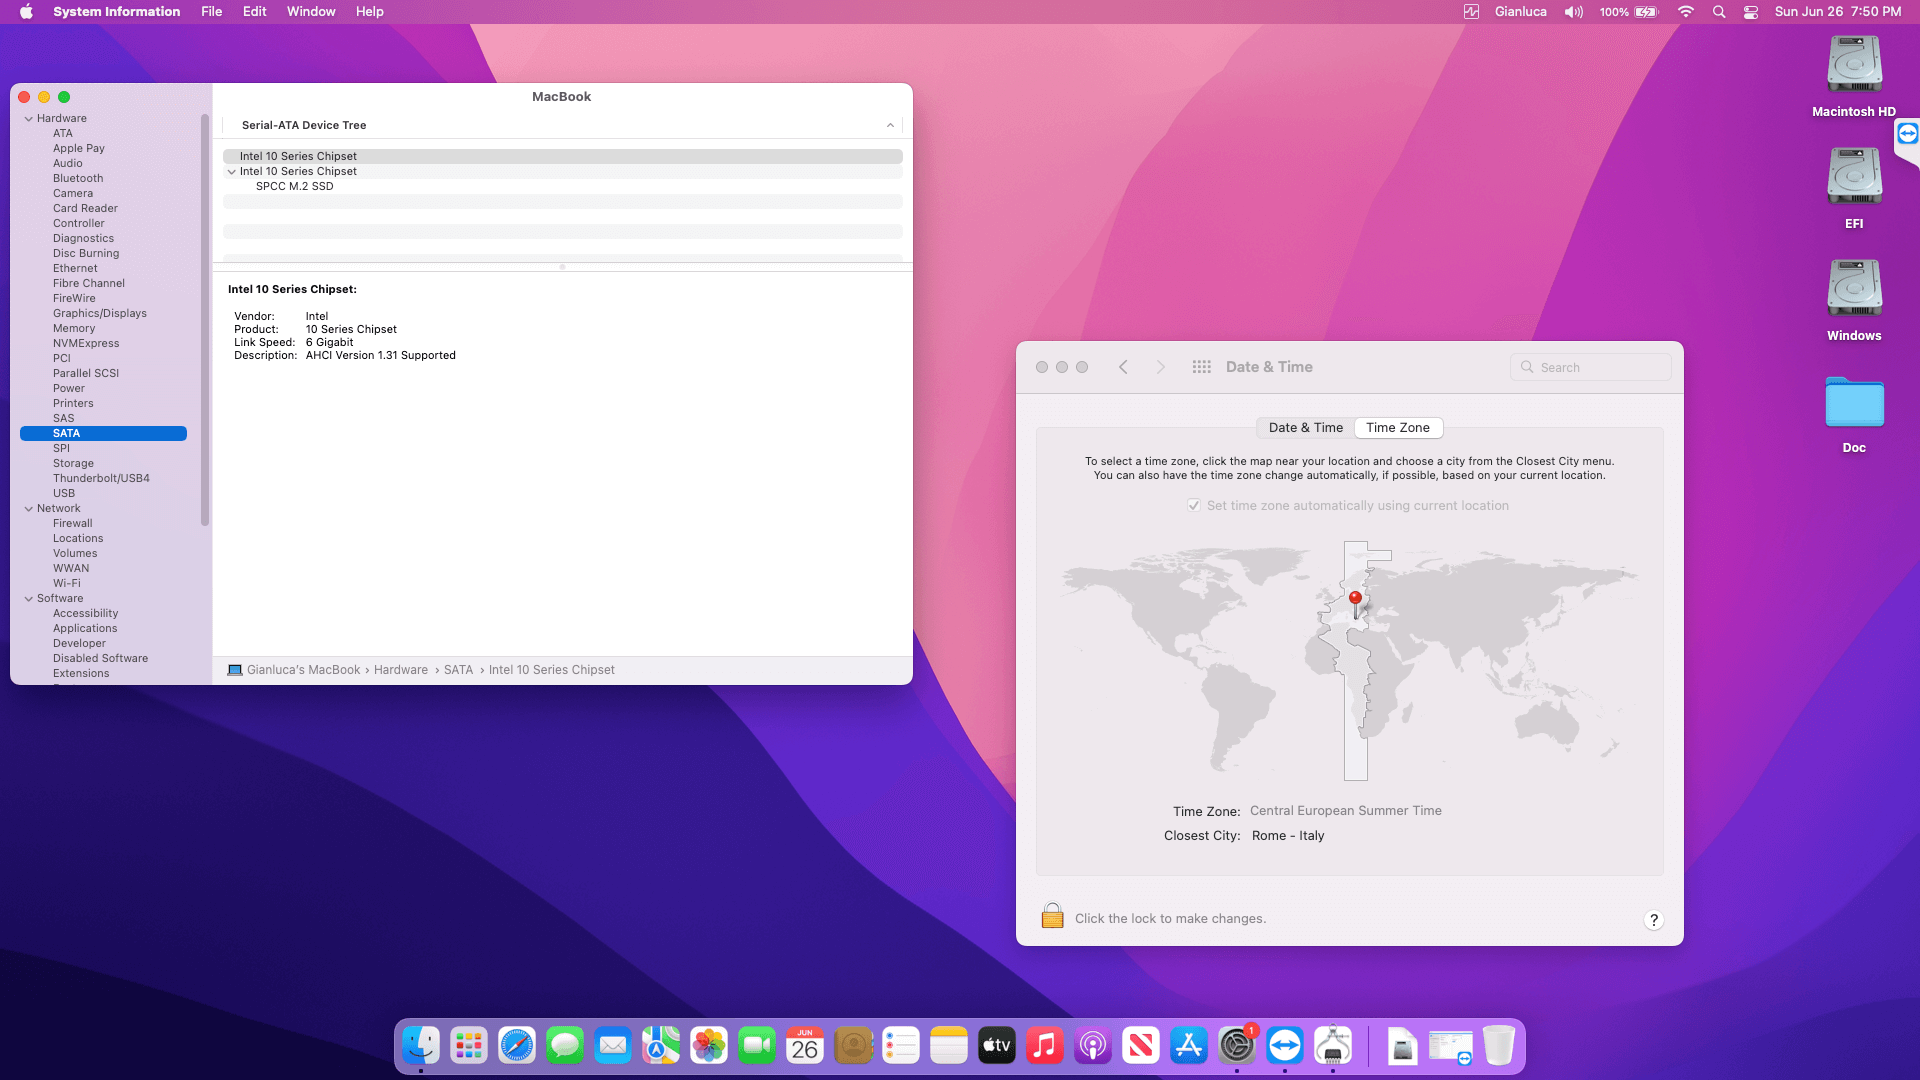Open Music app in the dock
The width and height of the screenshot is (1920, 1080).
pos(1045,1046)
